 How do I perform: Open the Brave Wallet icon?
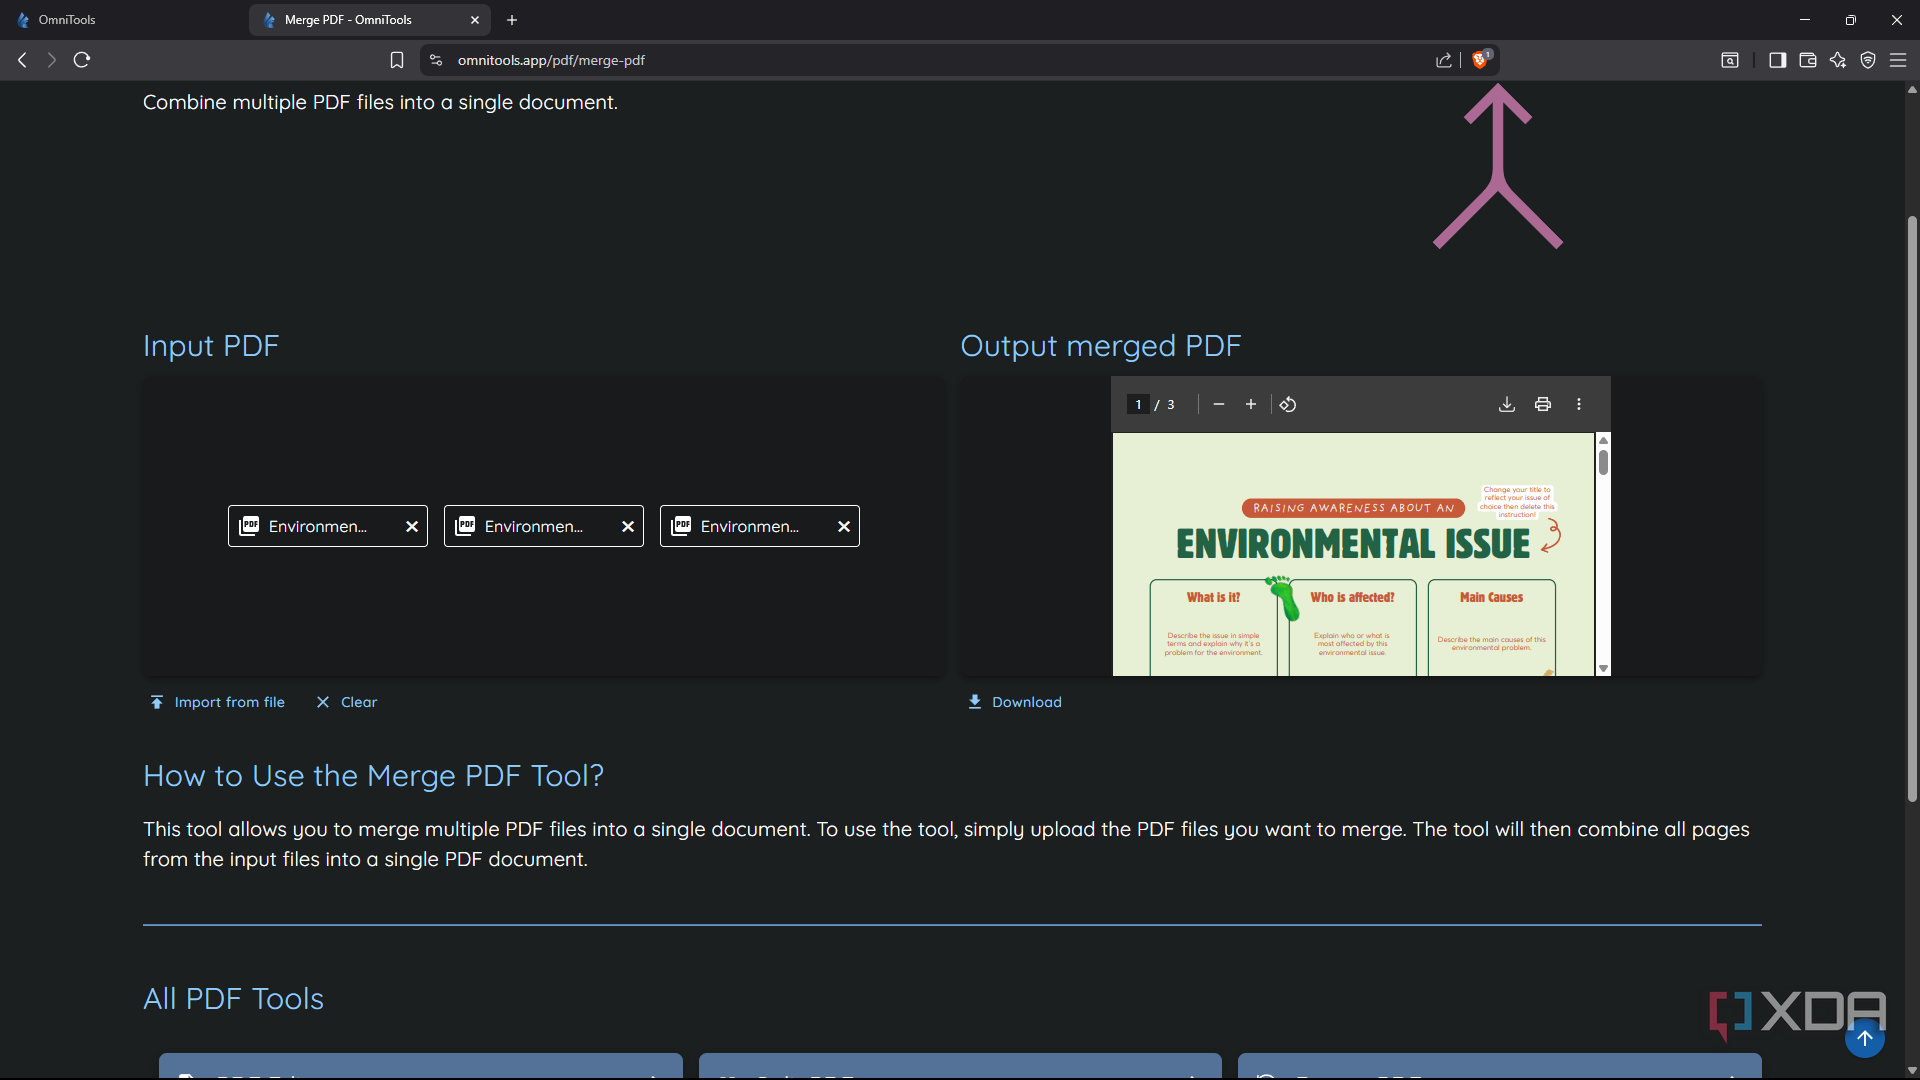(1808, 60)
